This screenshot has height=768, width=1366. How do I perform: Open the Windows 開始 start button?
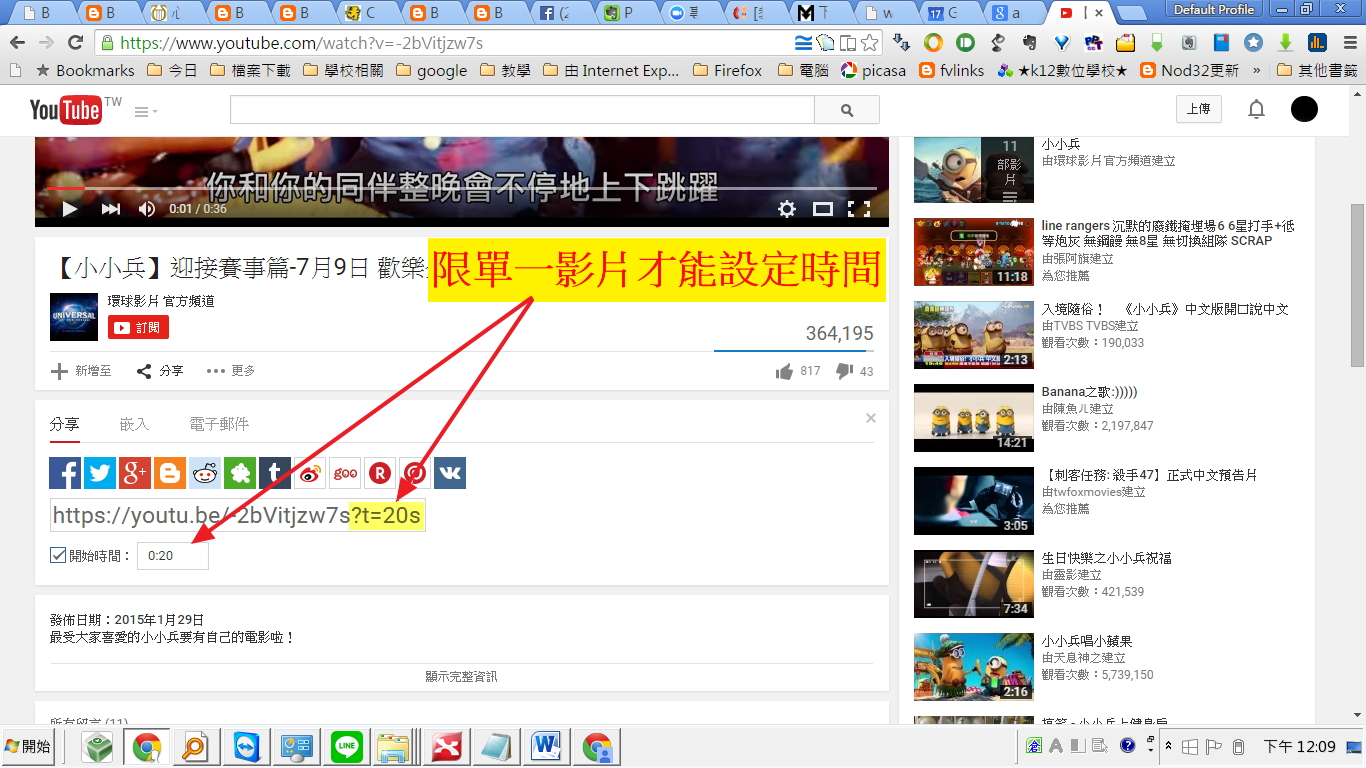tap(28, 746)
